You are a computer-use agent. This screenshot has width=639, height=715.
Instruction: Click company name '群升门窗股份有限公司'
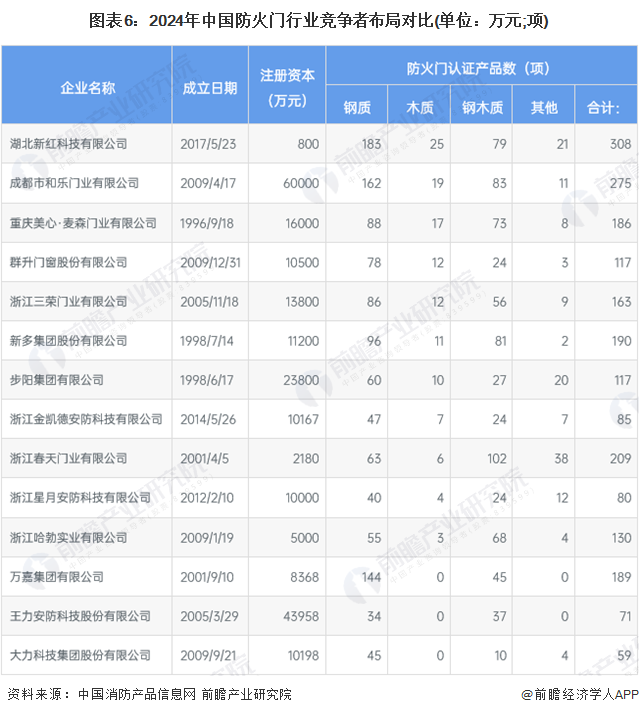(x=68, y=263)
